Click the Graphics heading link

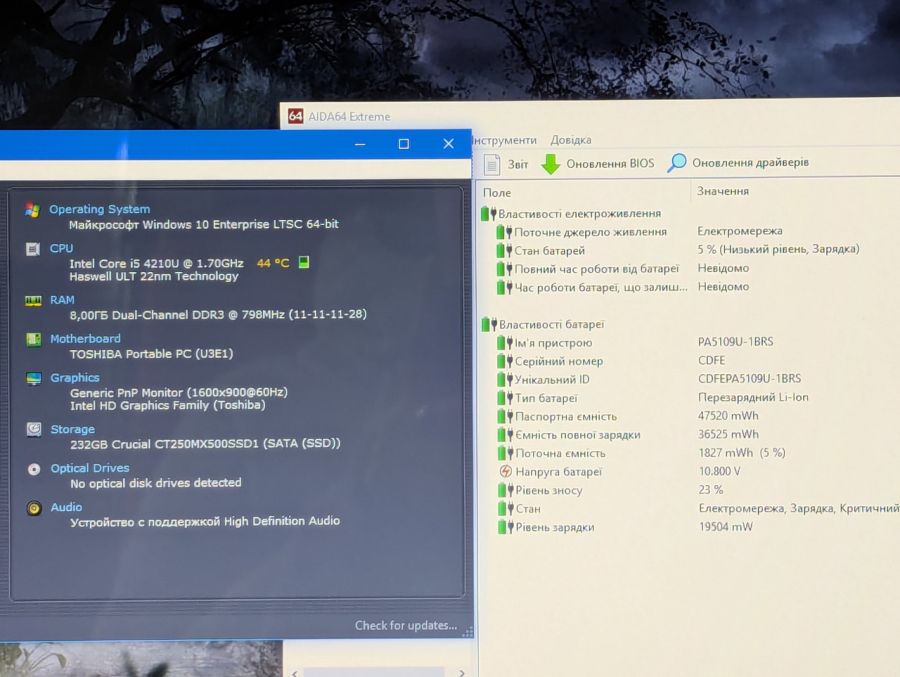pyautogui.click(x=75, y=378)
